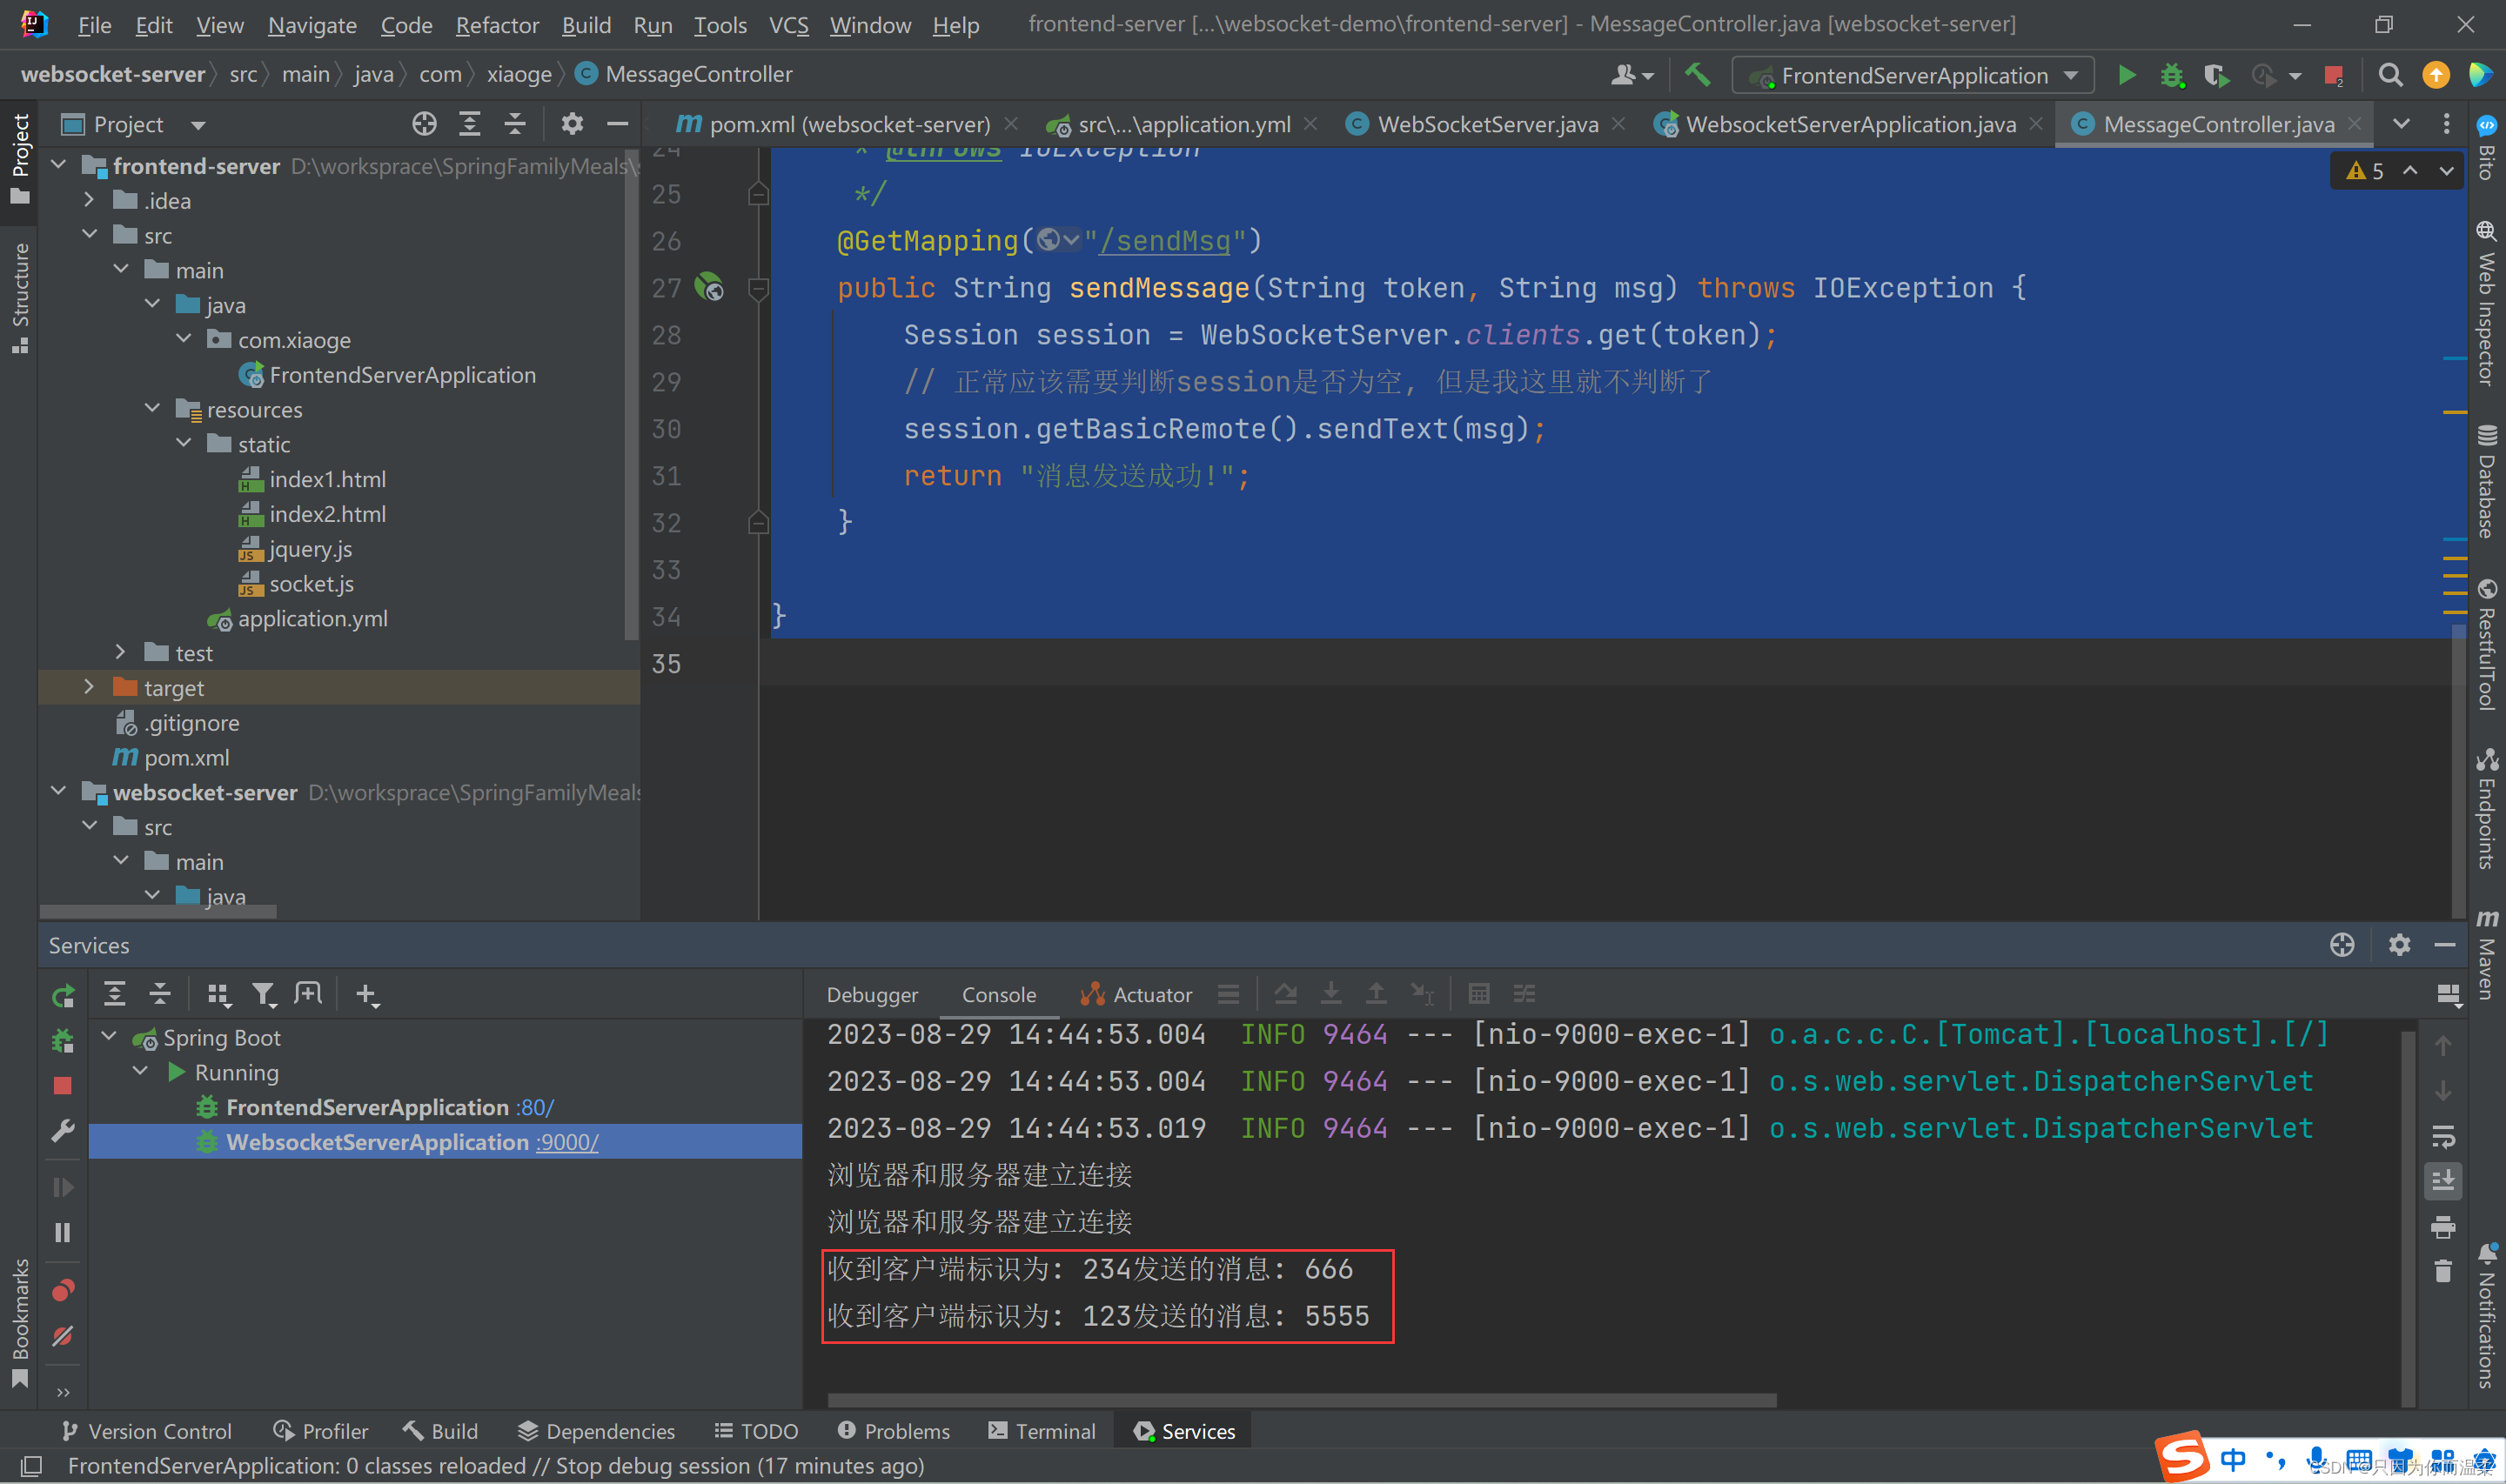
Task: Collapse frontend-server project node
Action: pyautogui.click(x=59, y=165)
